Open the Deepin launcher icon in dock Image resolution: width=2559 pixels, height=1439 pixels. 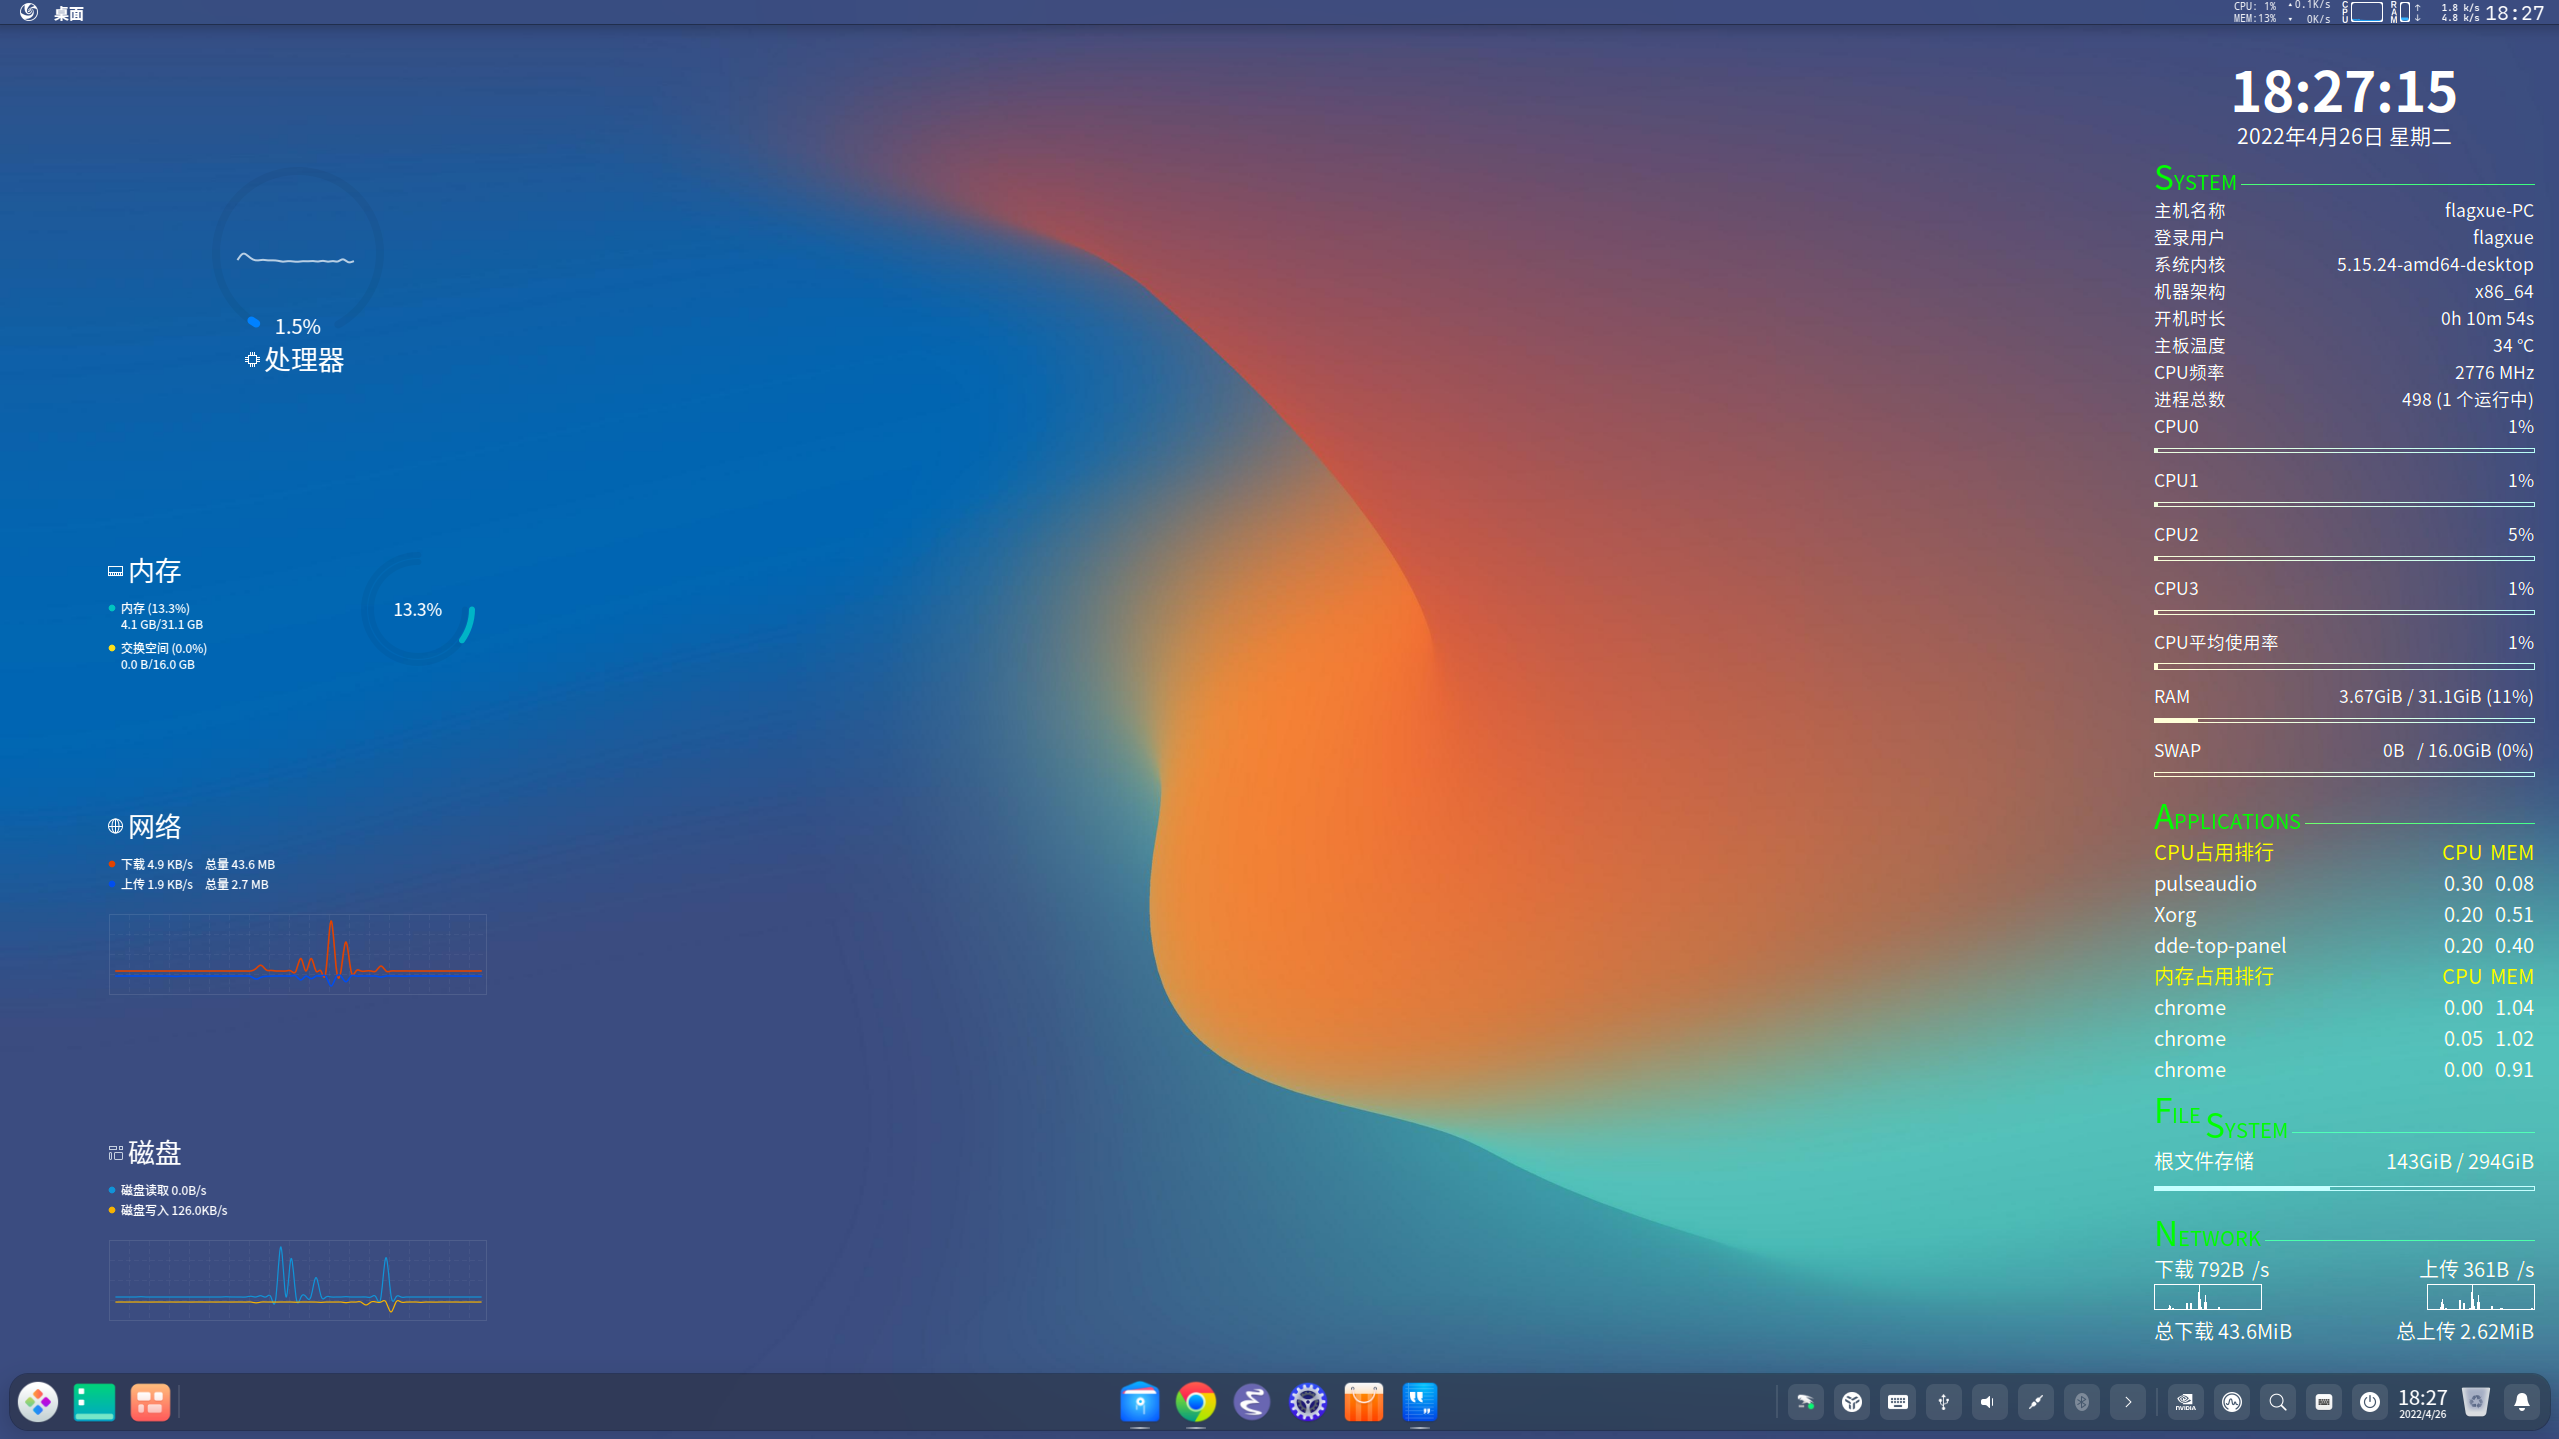38,1402
